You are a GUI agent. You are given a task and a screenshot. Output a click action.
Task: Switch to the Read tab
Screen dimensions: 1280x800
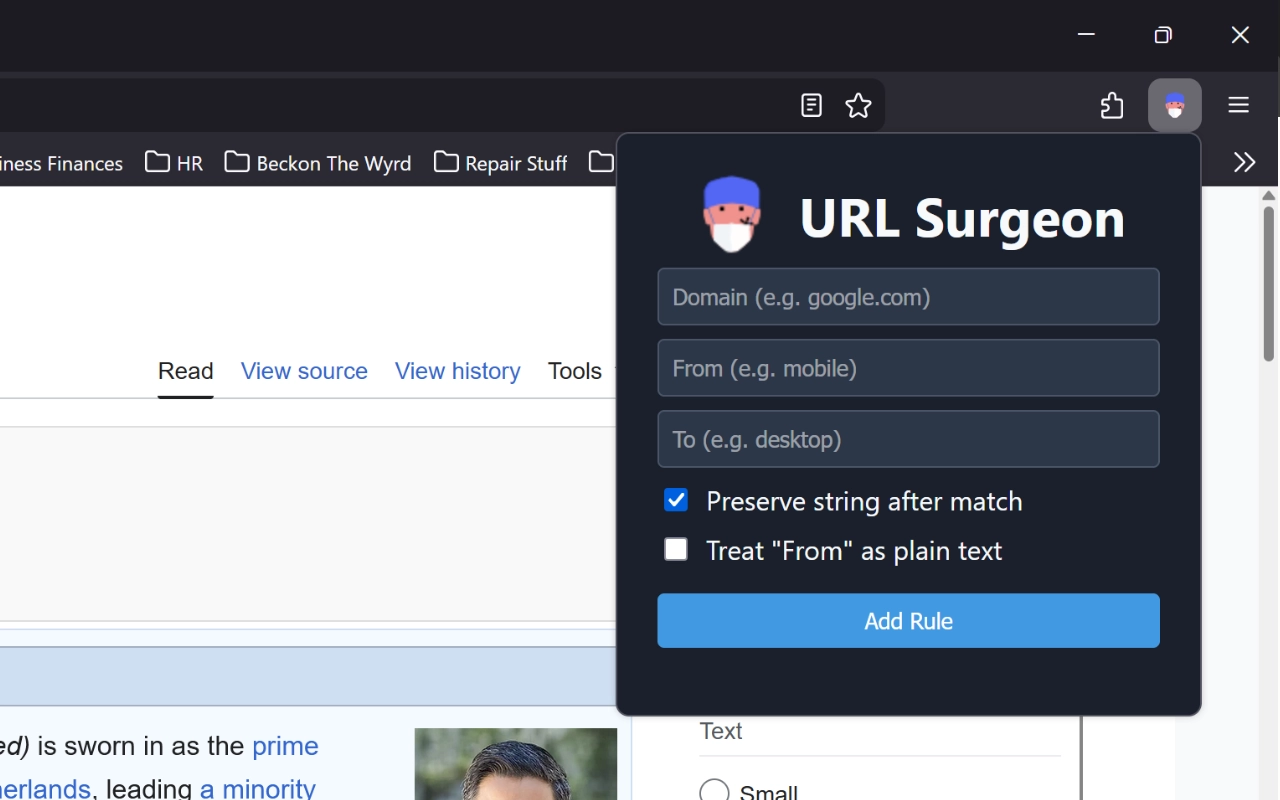point(185,371)
